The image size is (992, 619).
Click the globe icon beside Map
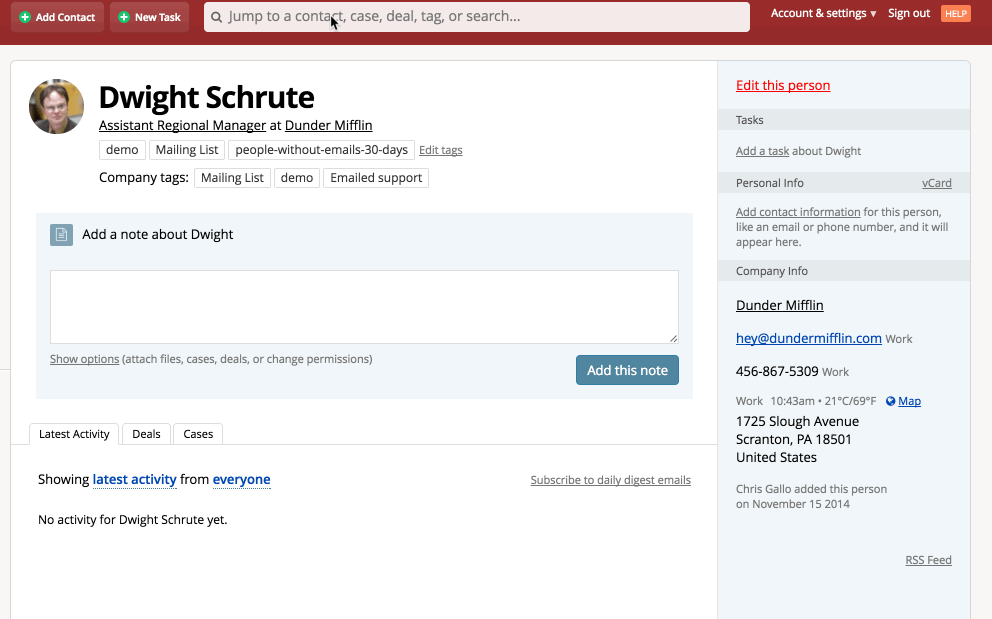click(x=890, y=401)
